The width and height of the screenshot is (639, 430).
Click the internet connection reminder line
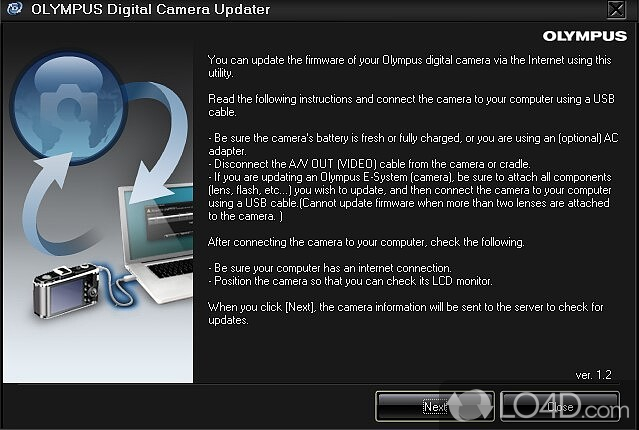[x=330, y=268]
